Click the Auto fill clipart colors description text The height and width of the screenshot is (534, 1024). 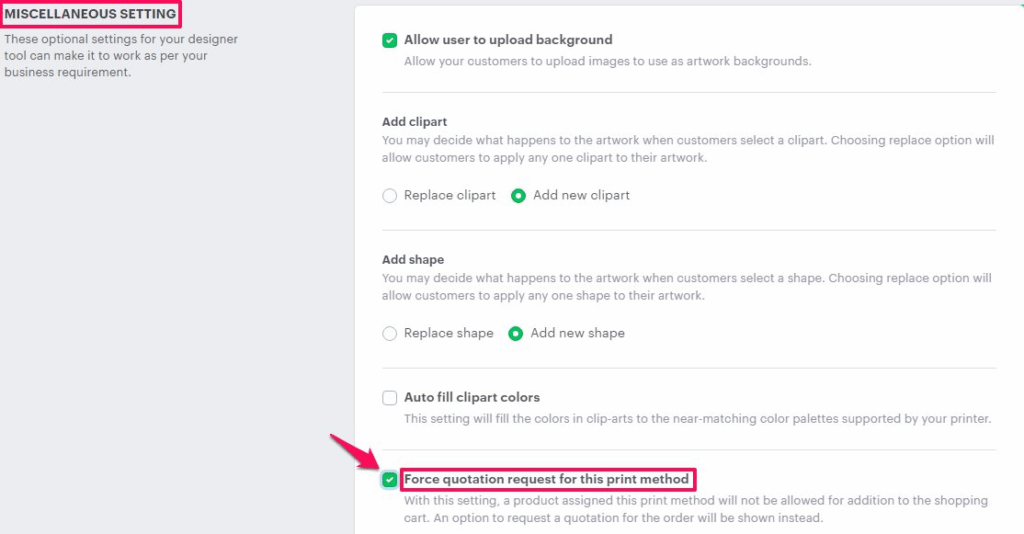pos(697,419)
